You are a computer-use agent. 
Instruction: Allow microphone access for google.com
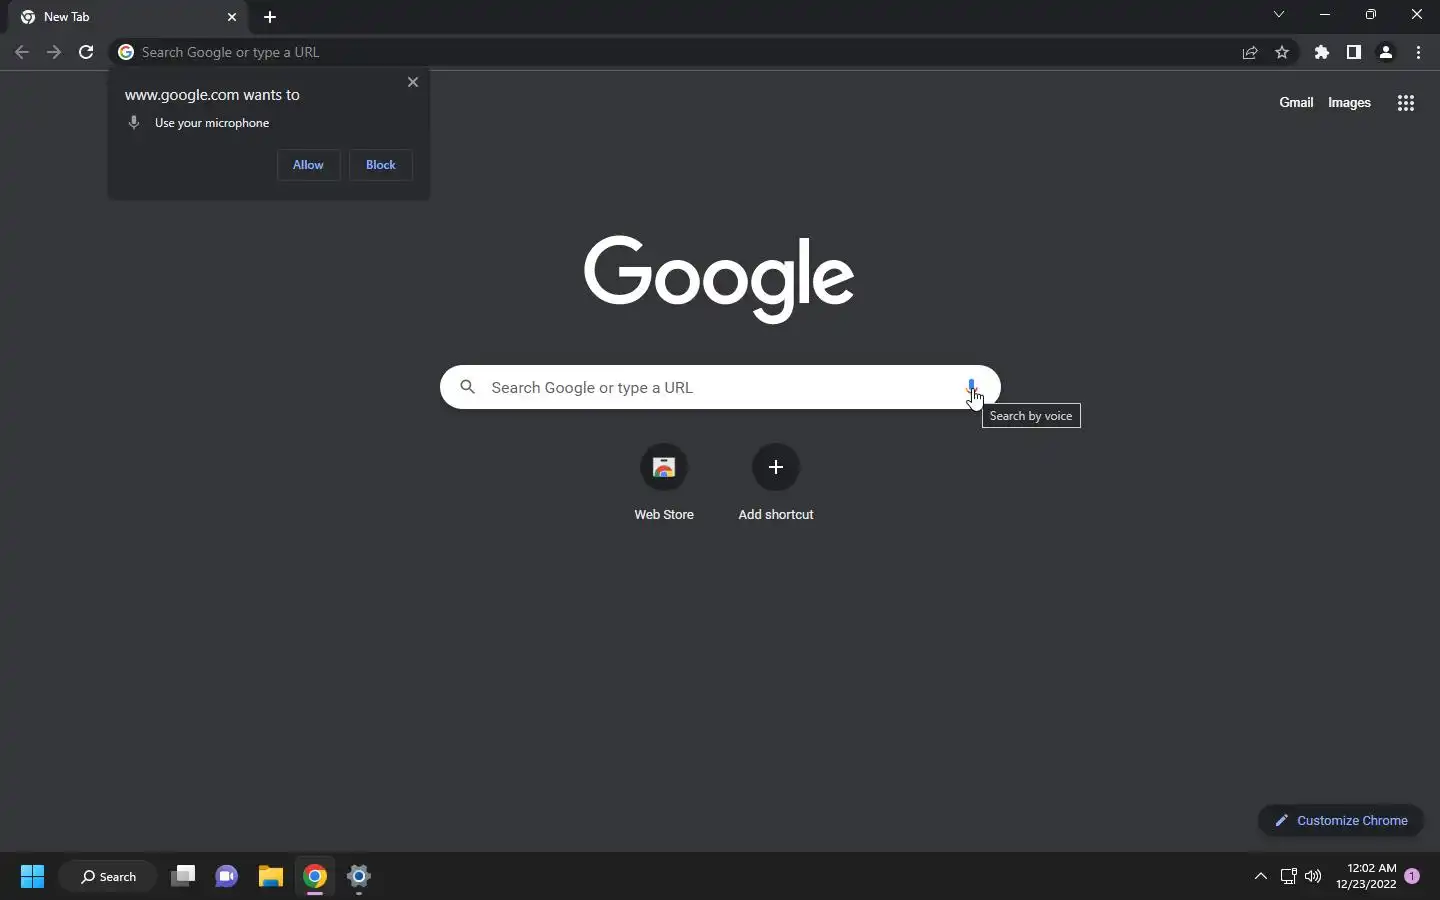tap(308, 165)
